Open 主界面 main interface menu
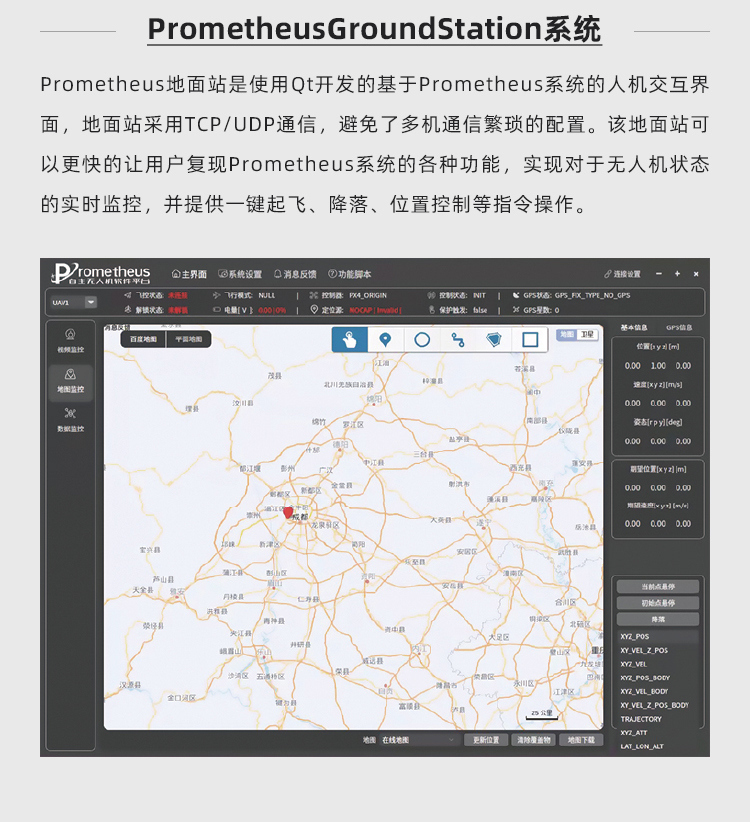750x822 pixels. click(189, 274)
